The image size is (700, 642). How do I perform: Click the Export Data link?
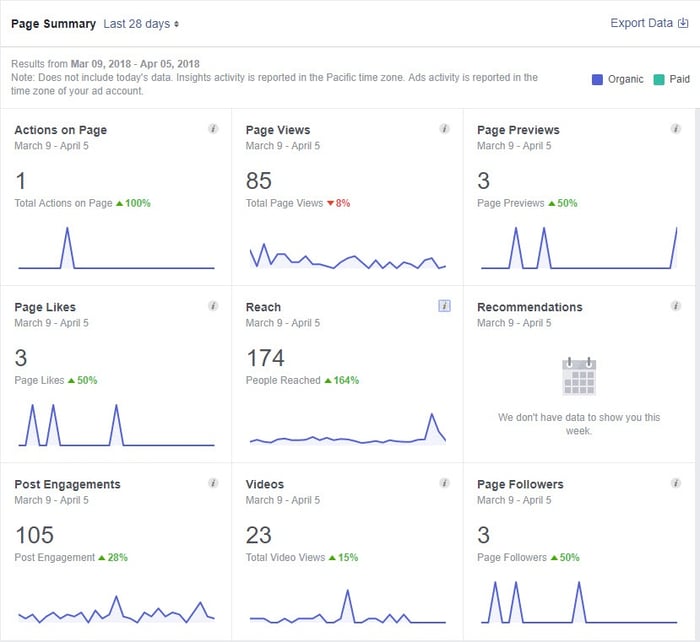(x=641, y=23)
